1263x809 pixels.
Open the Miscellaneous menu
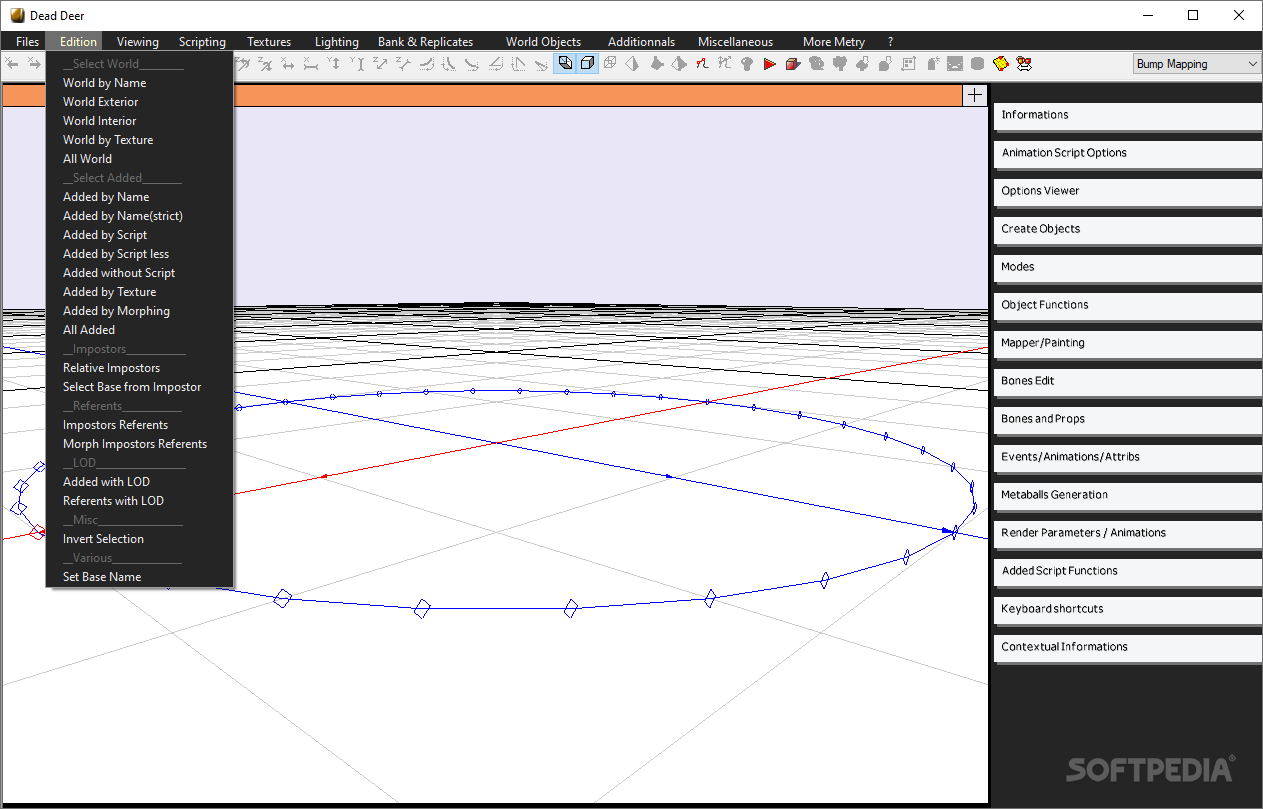(x=735, y=42)
